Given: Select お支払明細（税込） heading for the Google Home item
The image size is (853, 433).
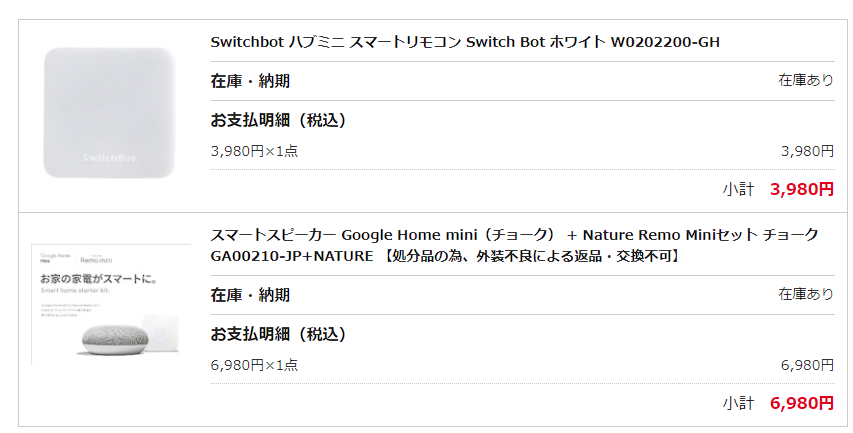Looking at the screenshot, I should 278,334.
